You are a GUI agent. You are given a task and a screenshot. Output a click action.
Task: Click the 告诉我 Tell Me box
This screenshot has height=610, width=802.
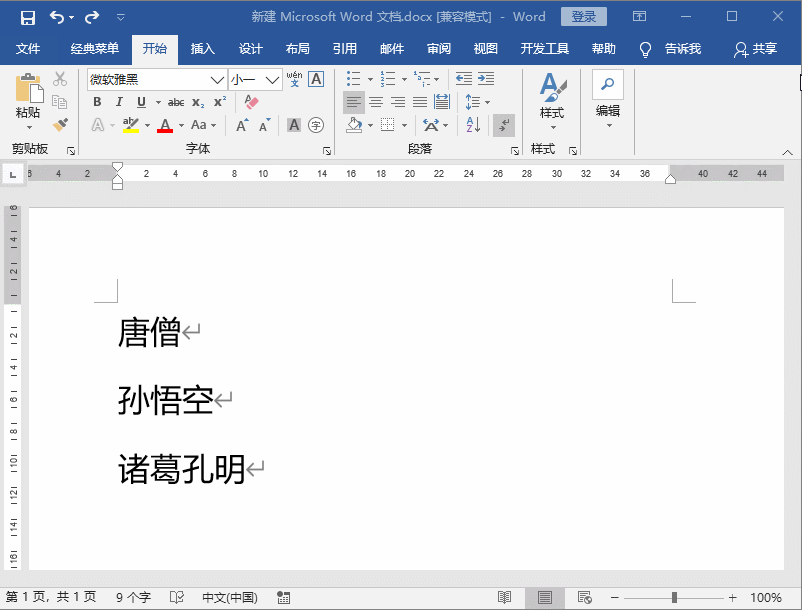671,49
